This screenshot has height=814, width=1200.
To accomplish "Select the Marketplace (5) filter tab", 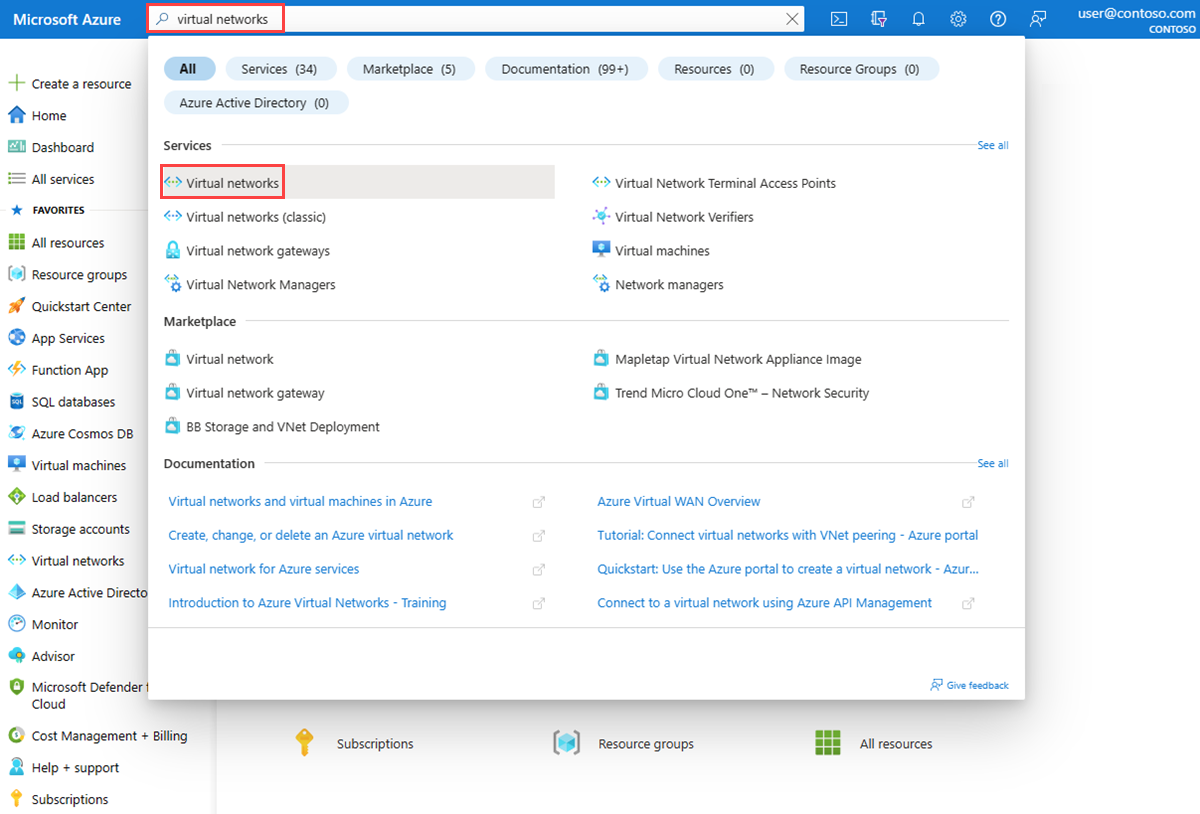I will click(409, 69).
